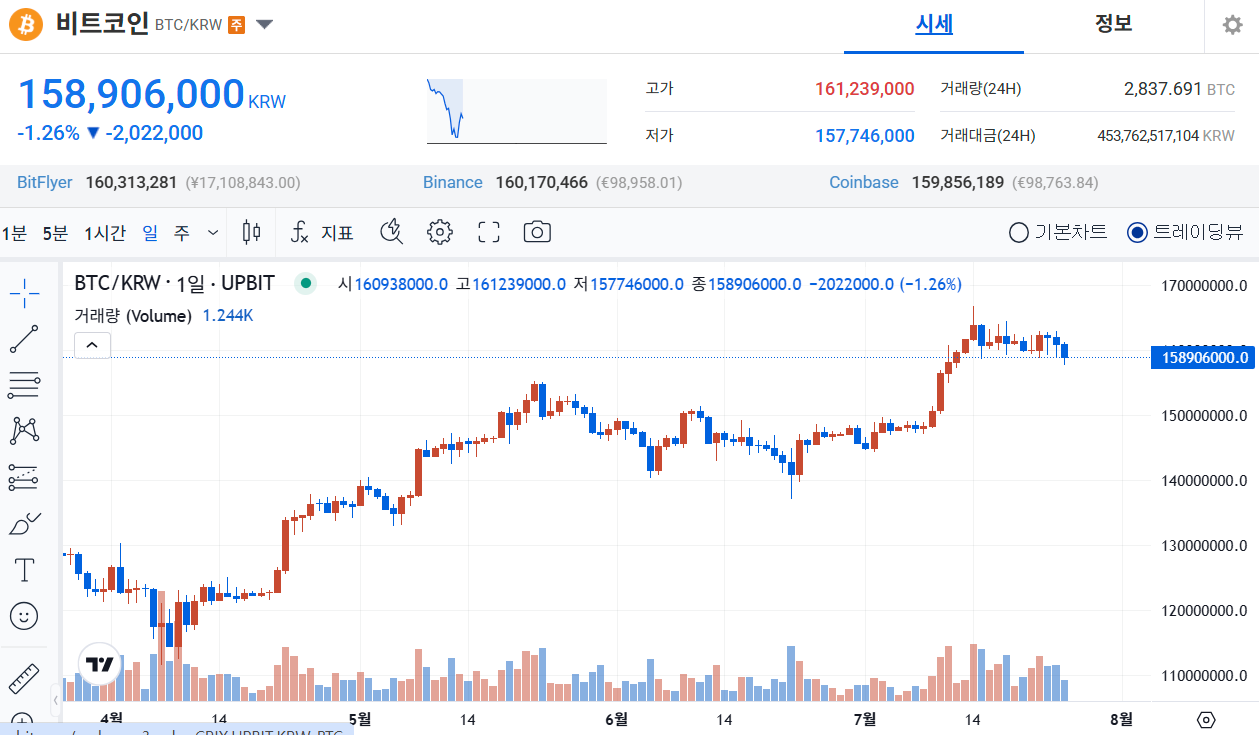Click the 24H volume 2,837.691 BTC
Image resolution: width=1259 pixels, height=735 pixels.
[1179, 89]
